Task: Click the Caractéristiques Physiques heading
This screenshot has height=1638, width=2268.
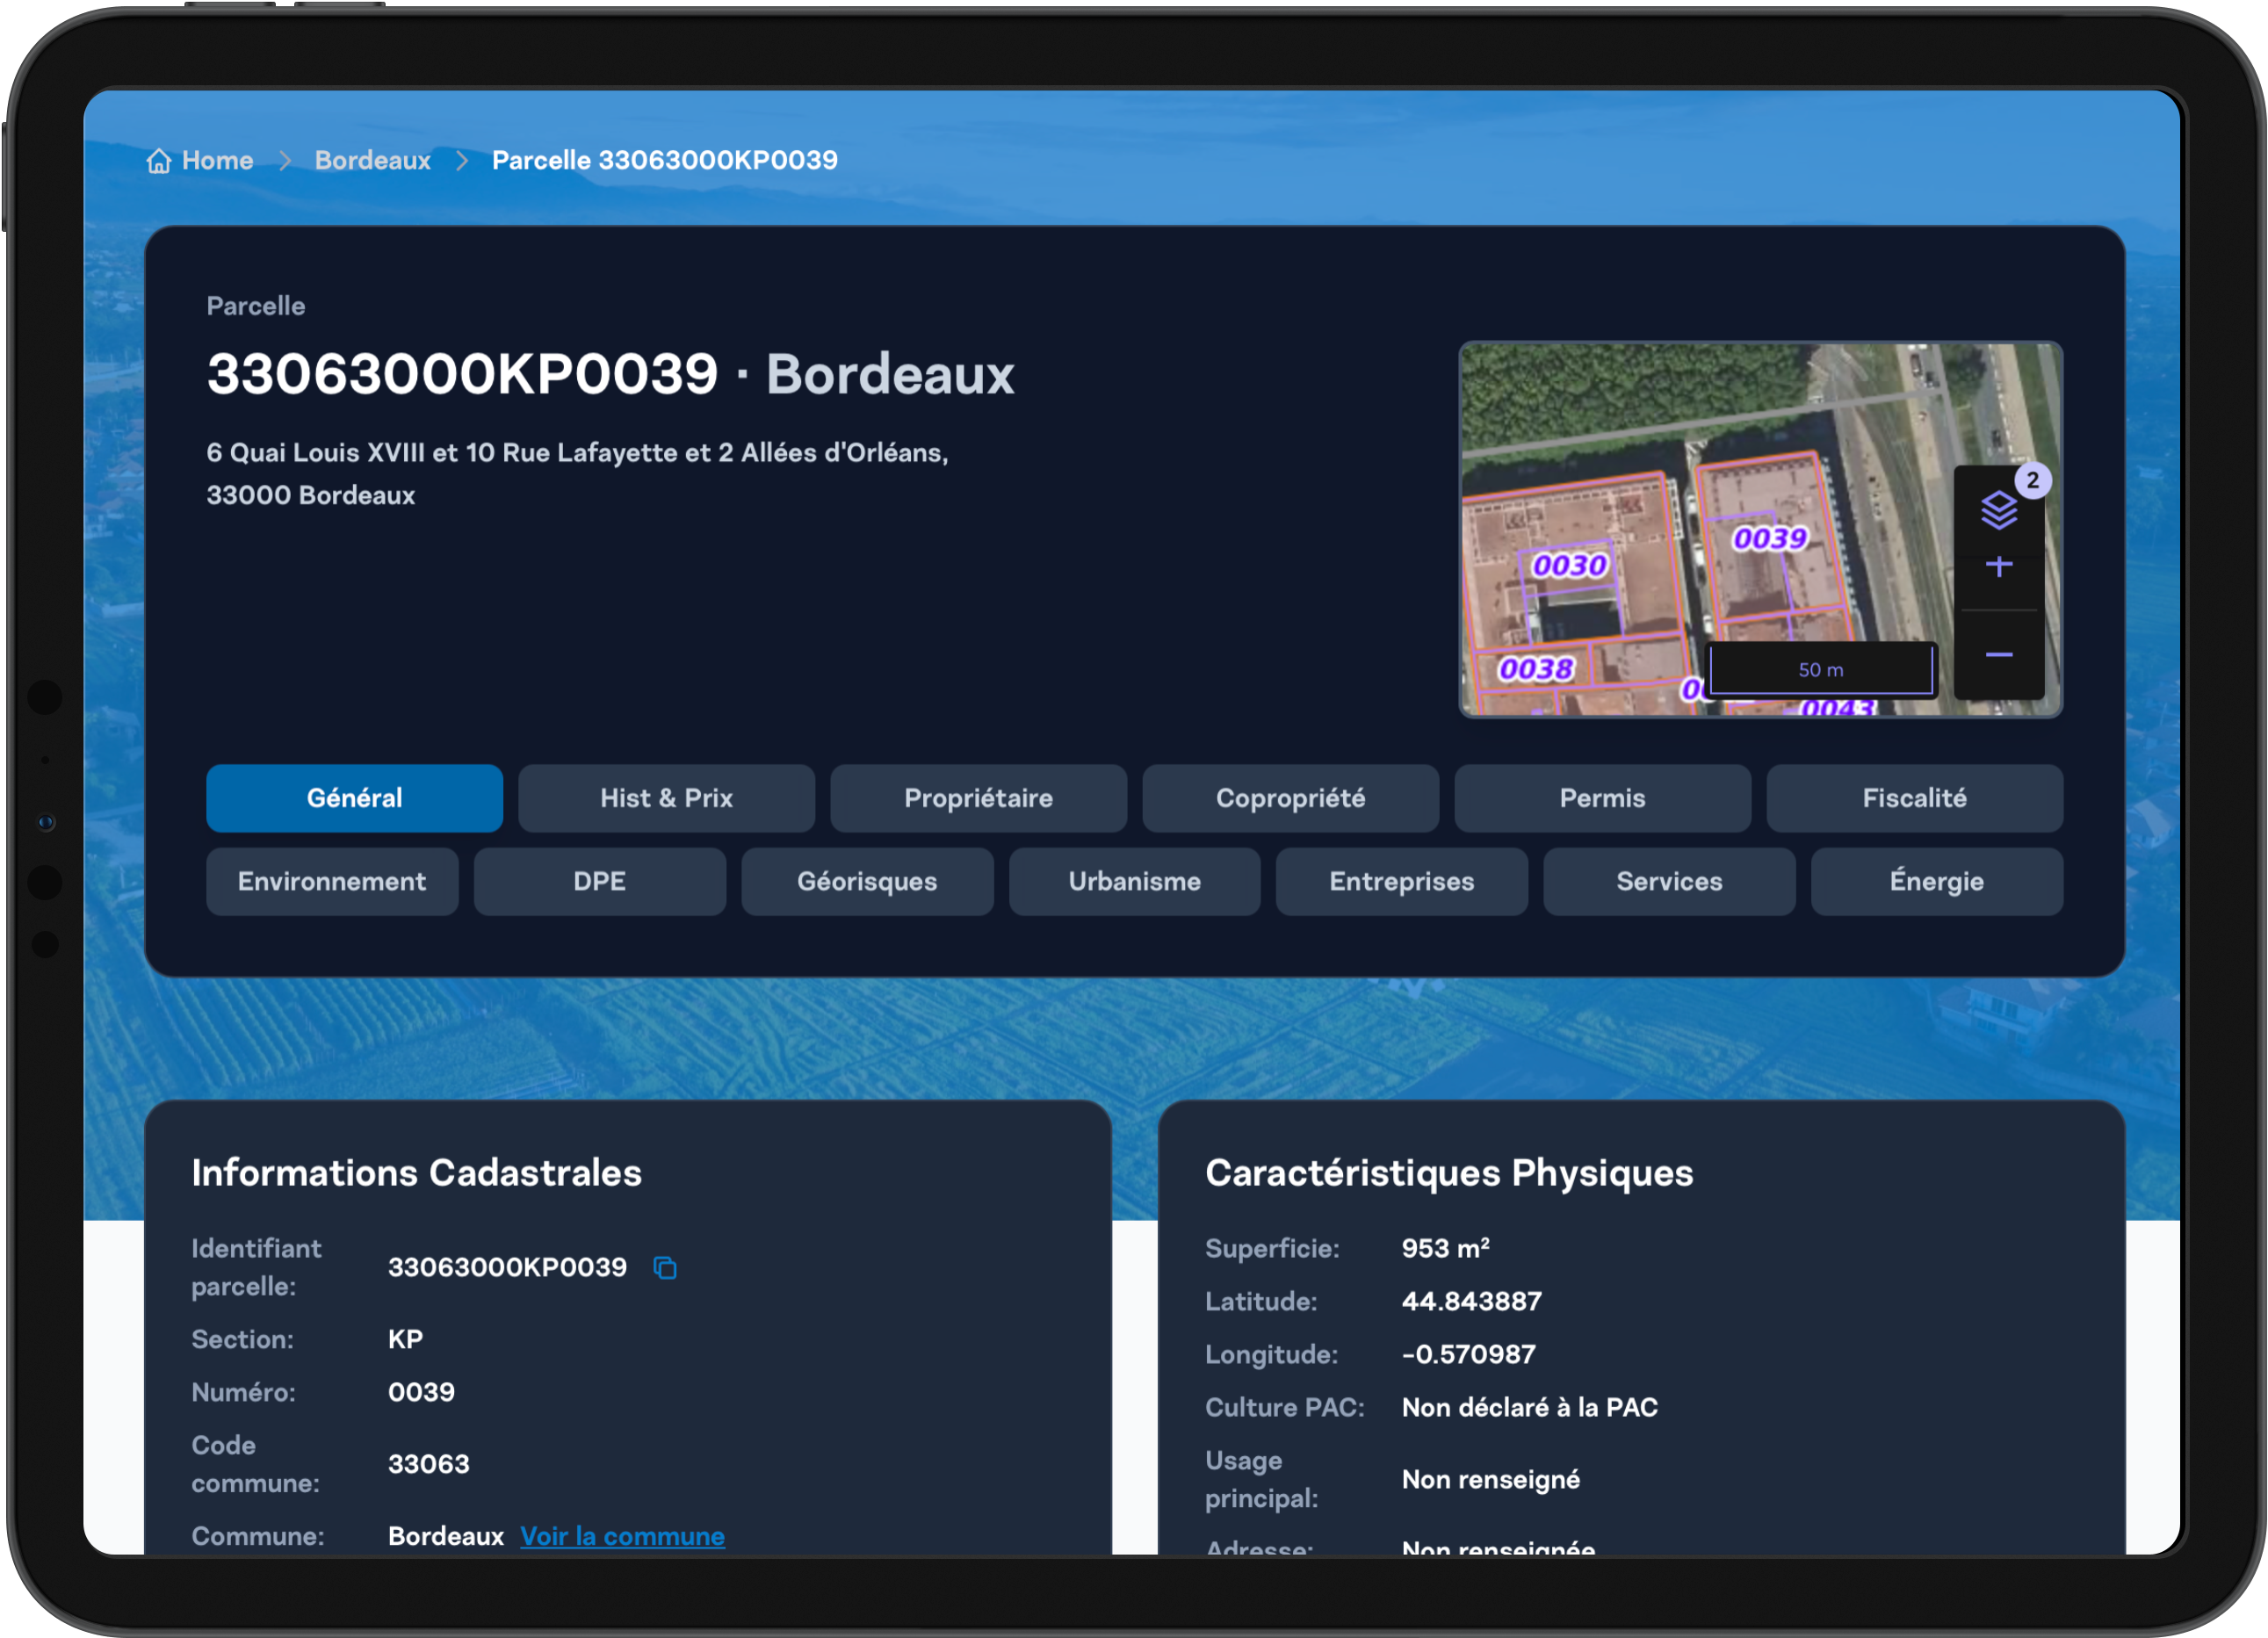Action: (1449, 1173)
